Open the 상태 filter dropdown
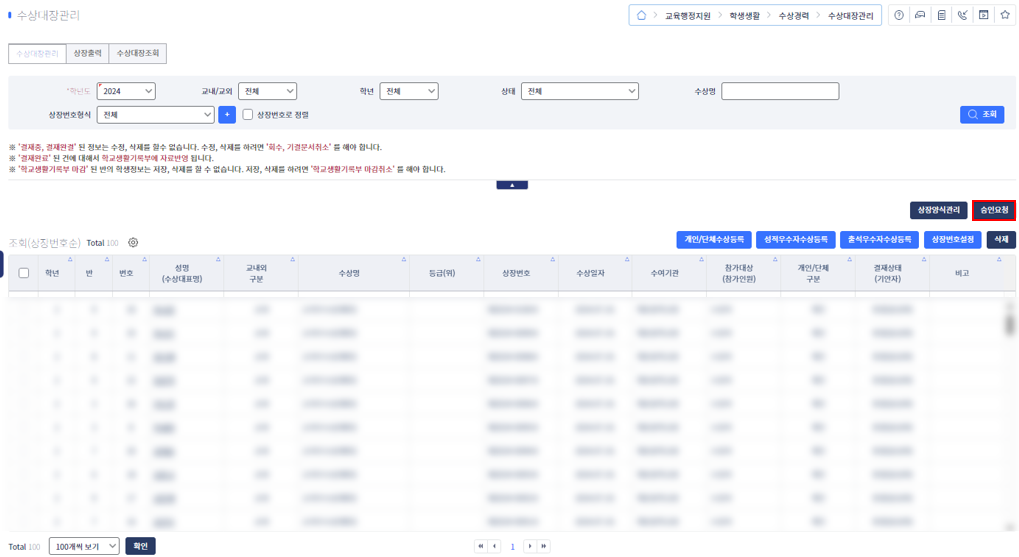1019x557 pixels. click(580, 91)
